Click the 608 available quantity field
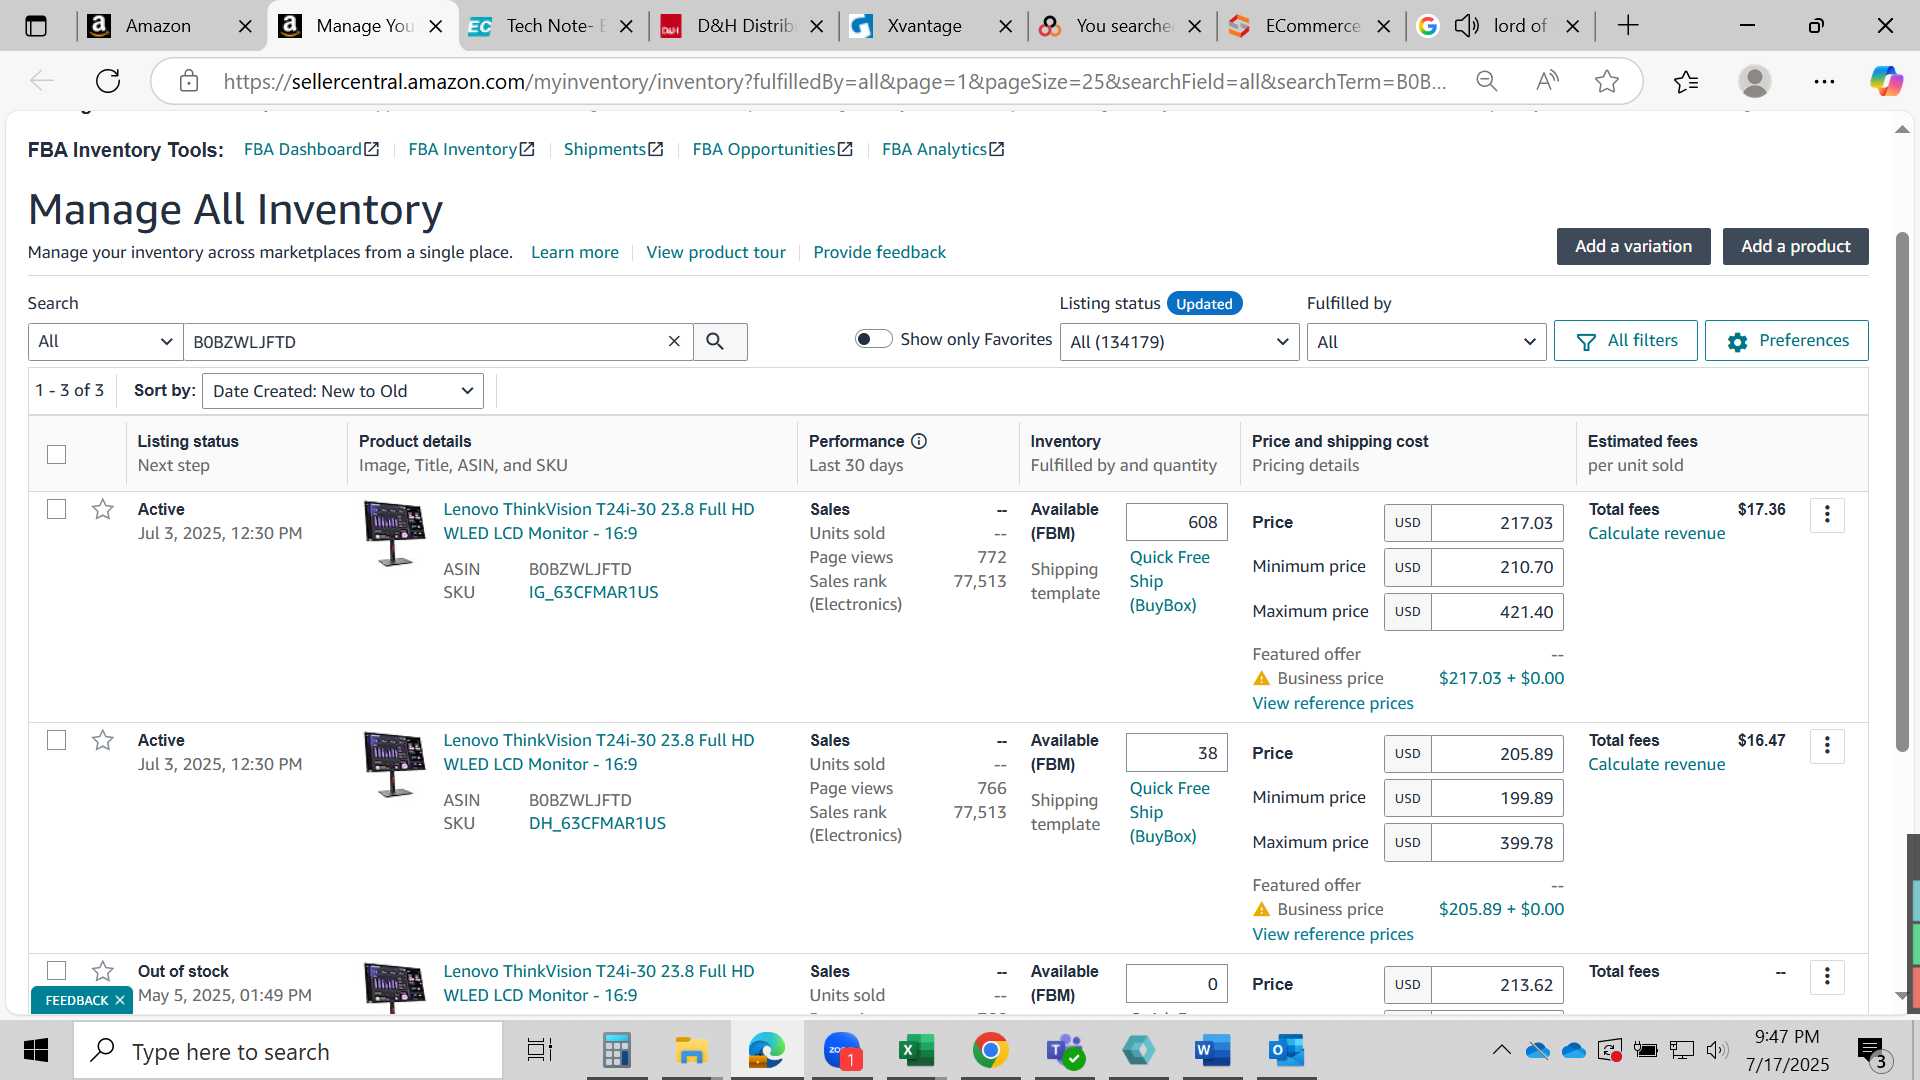 1176,522
